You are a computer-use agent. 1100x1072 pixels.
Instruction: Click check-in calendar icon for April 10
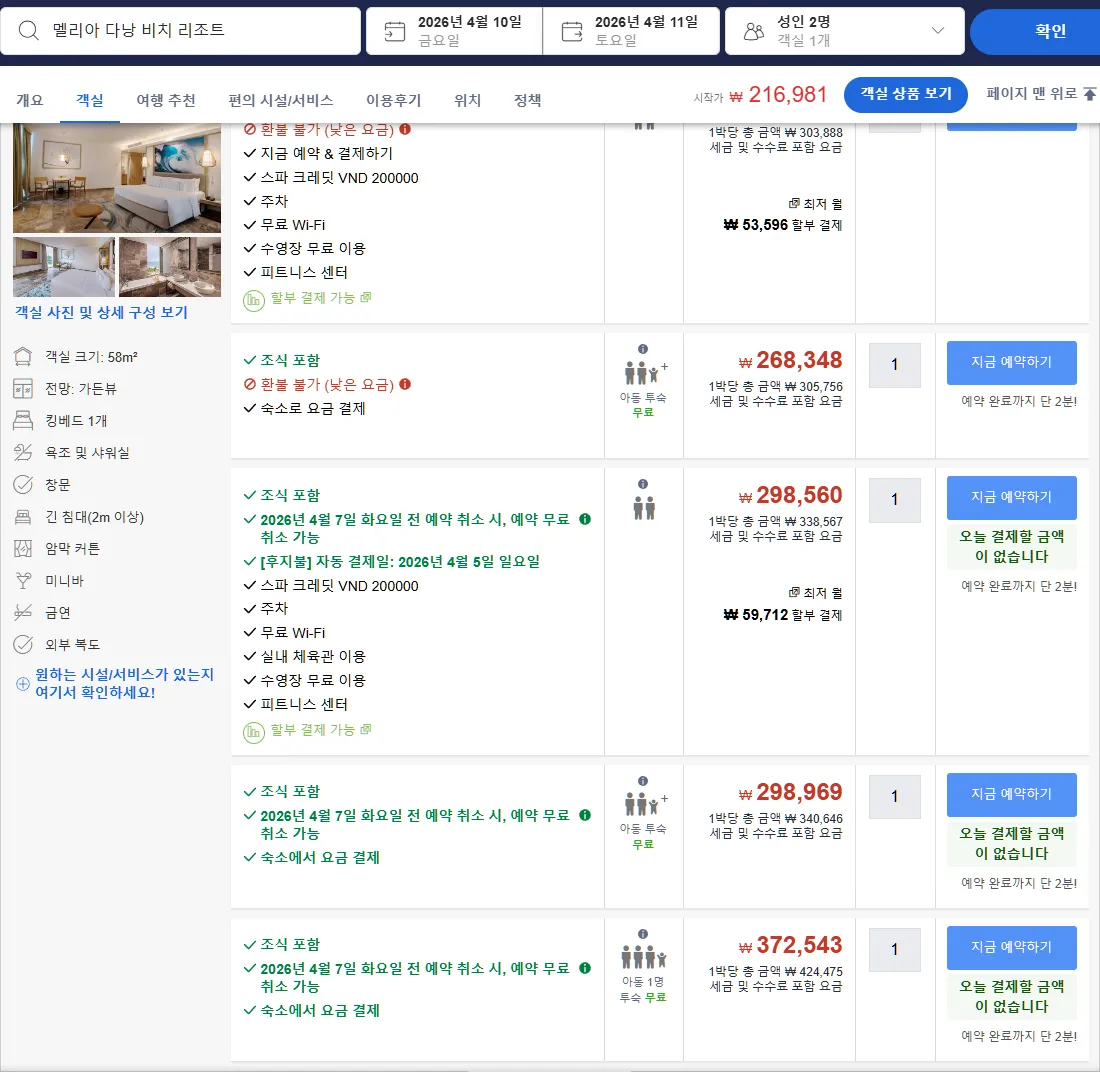395,32
